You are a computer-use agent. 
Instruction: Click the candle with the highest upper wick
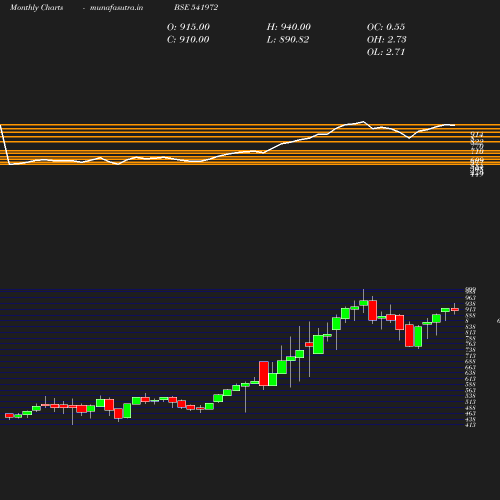point(364,303)
